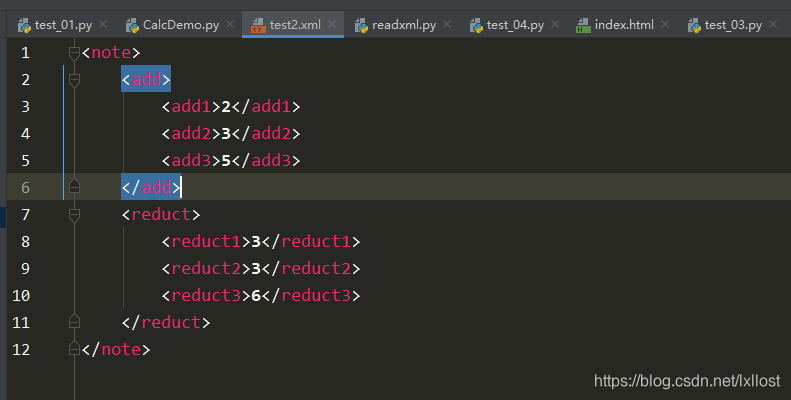
Task: Click the <reduct3>6</reduct3> line
Action: (261, 295)
